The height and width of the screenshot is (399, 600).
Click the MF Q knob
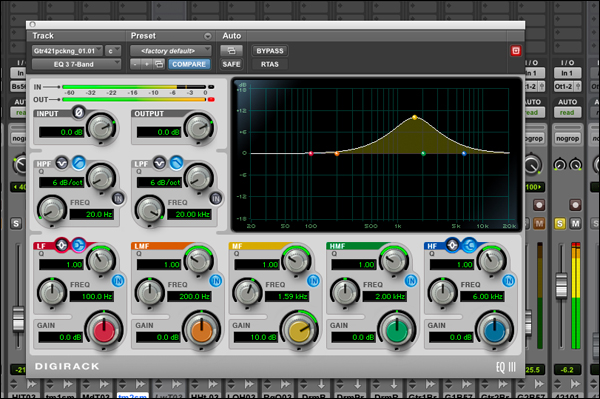[296, 261]
